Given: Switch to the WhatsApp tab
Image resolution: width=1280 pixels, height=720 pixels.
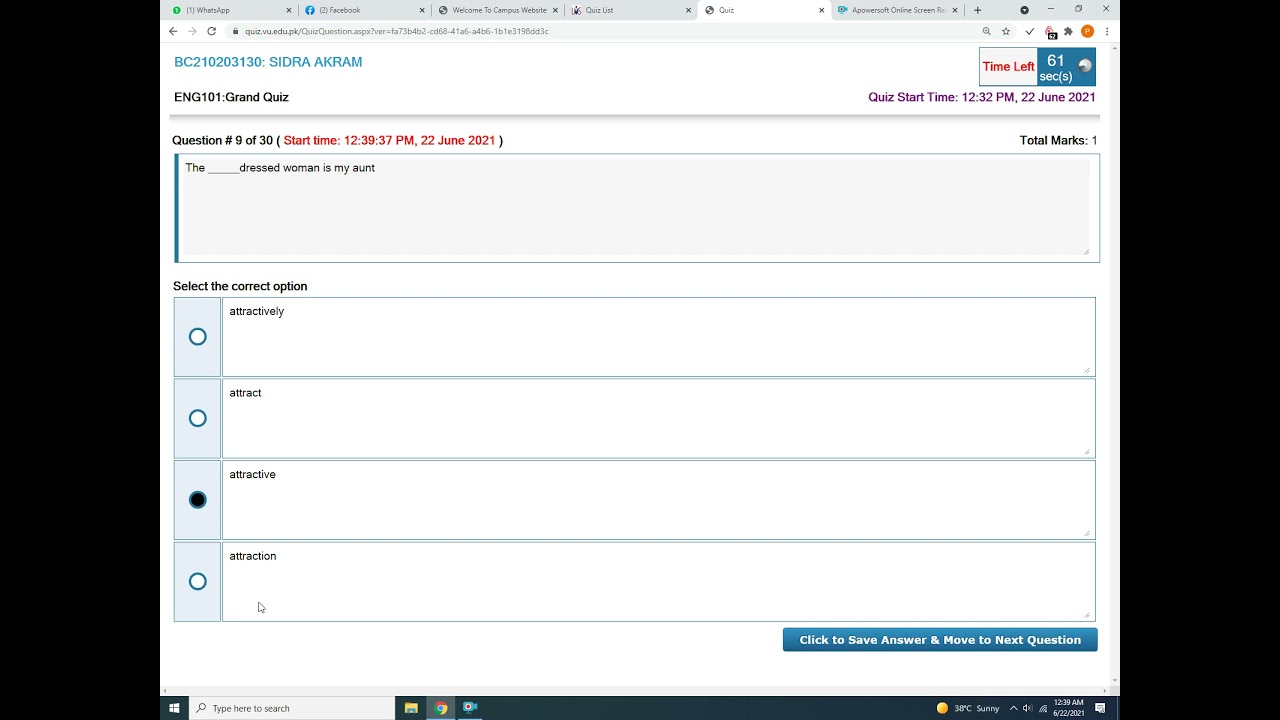Looking at the screenshot, I should (x=230, y=10).
